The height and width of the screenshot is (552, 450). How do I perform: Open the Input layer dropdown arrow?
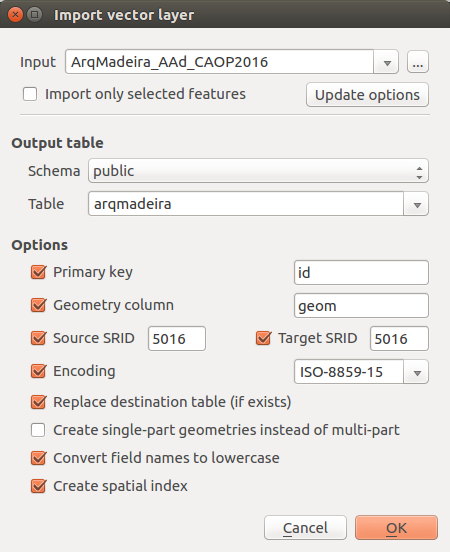click(x=387, y=62)
